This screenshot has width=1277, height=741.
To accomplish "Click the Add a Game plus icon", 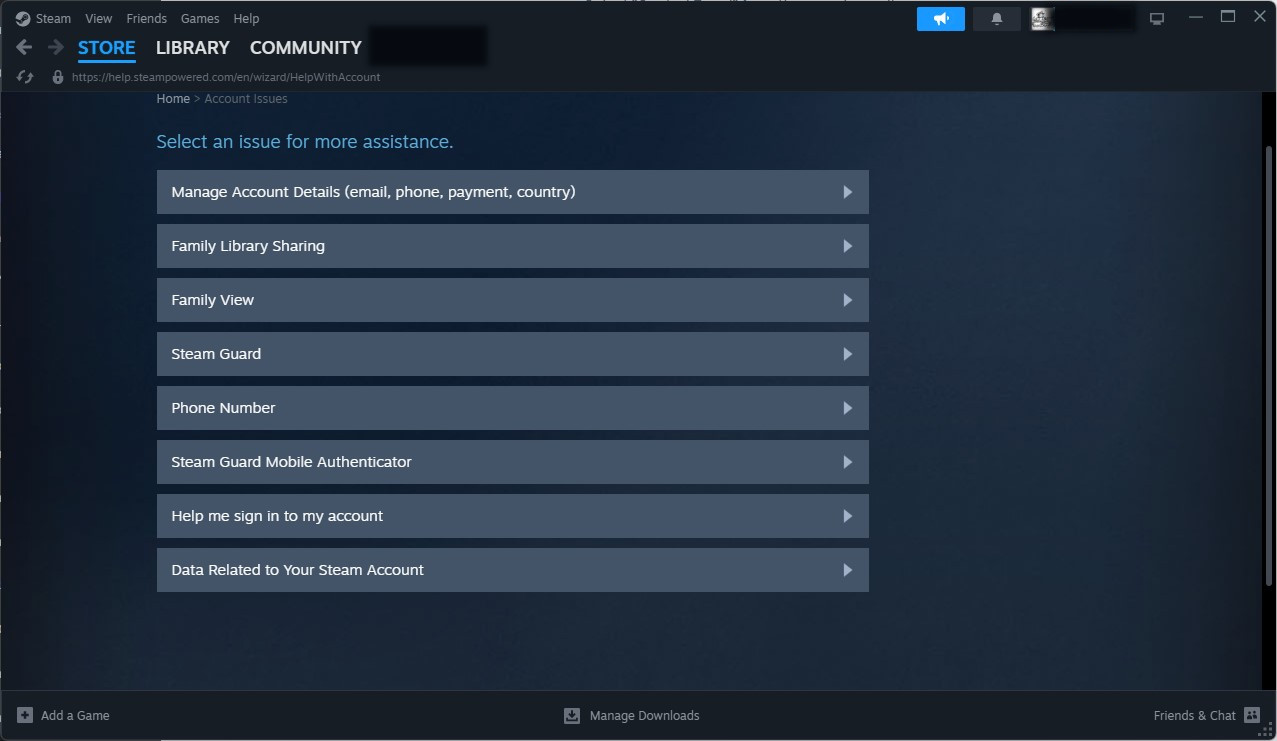I will tap(25, 715).
